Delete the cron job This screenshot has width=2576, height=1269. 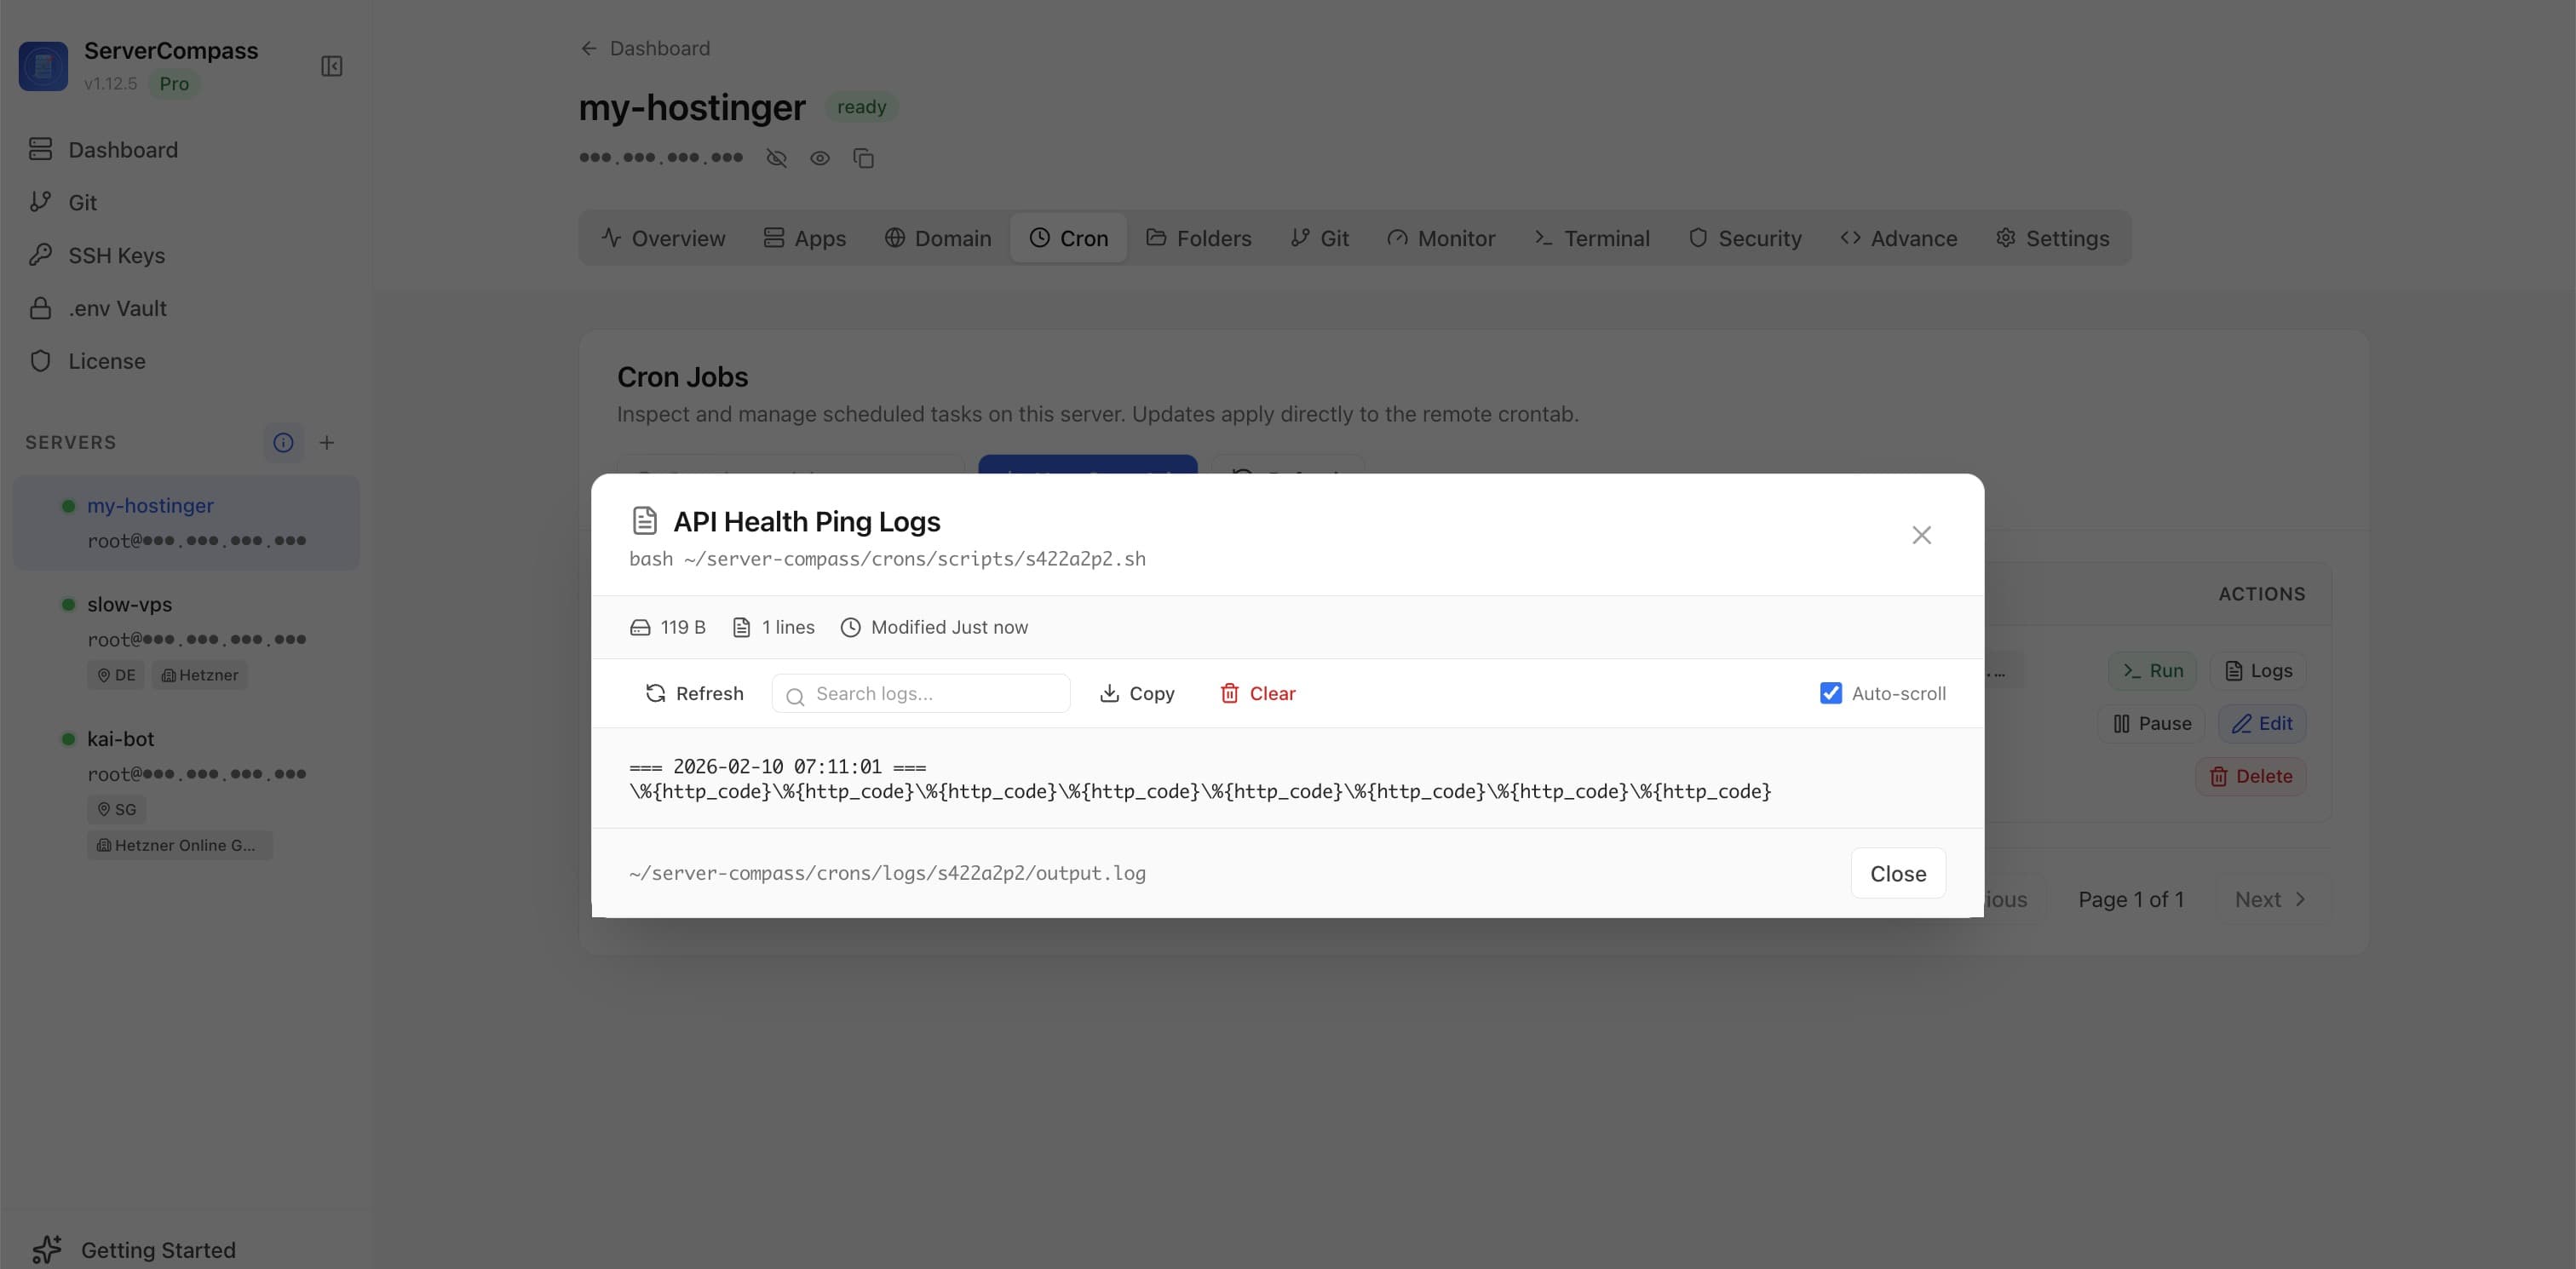2251,776
